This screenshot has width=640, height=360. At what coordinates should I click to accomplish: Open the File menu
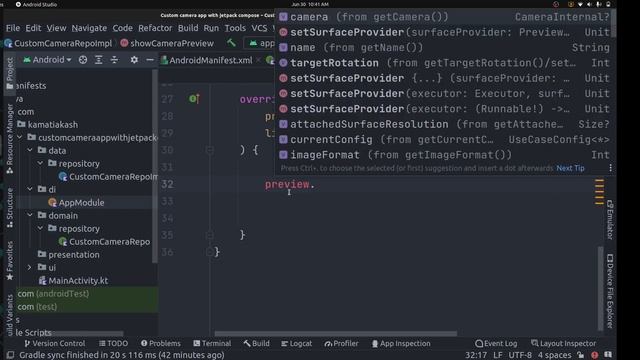click(13, 28)
